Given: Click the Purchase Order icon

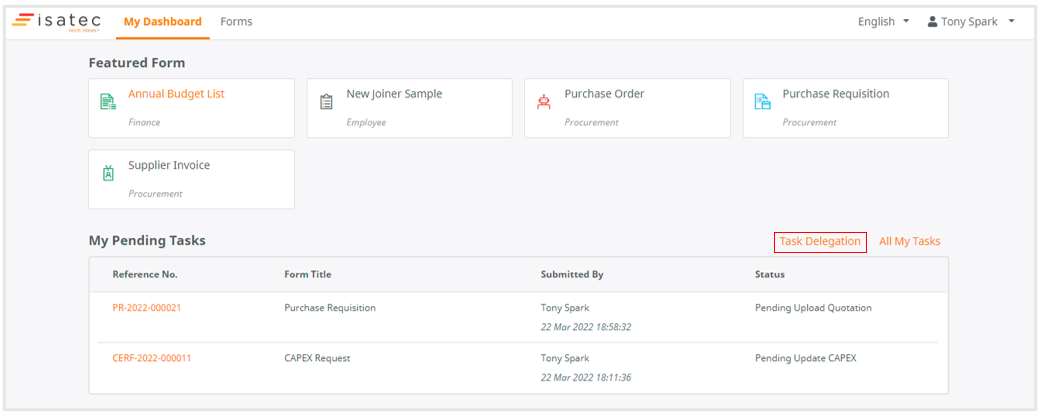Looking at the screenshot, I should pos(544,102).
